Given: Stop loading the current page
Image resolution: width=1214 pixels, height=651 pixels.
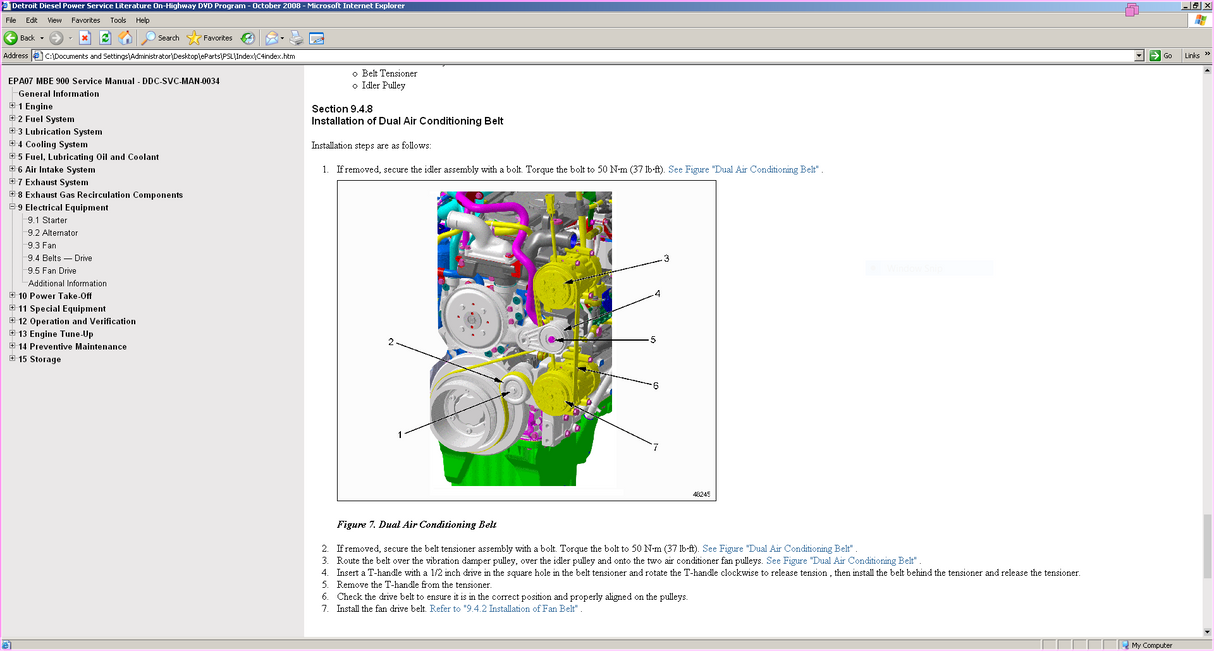Looking at the screenshot, I should pyautogui.click(x=85, y=38).
